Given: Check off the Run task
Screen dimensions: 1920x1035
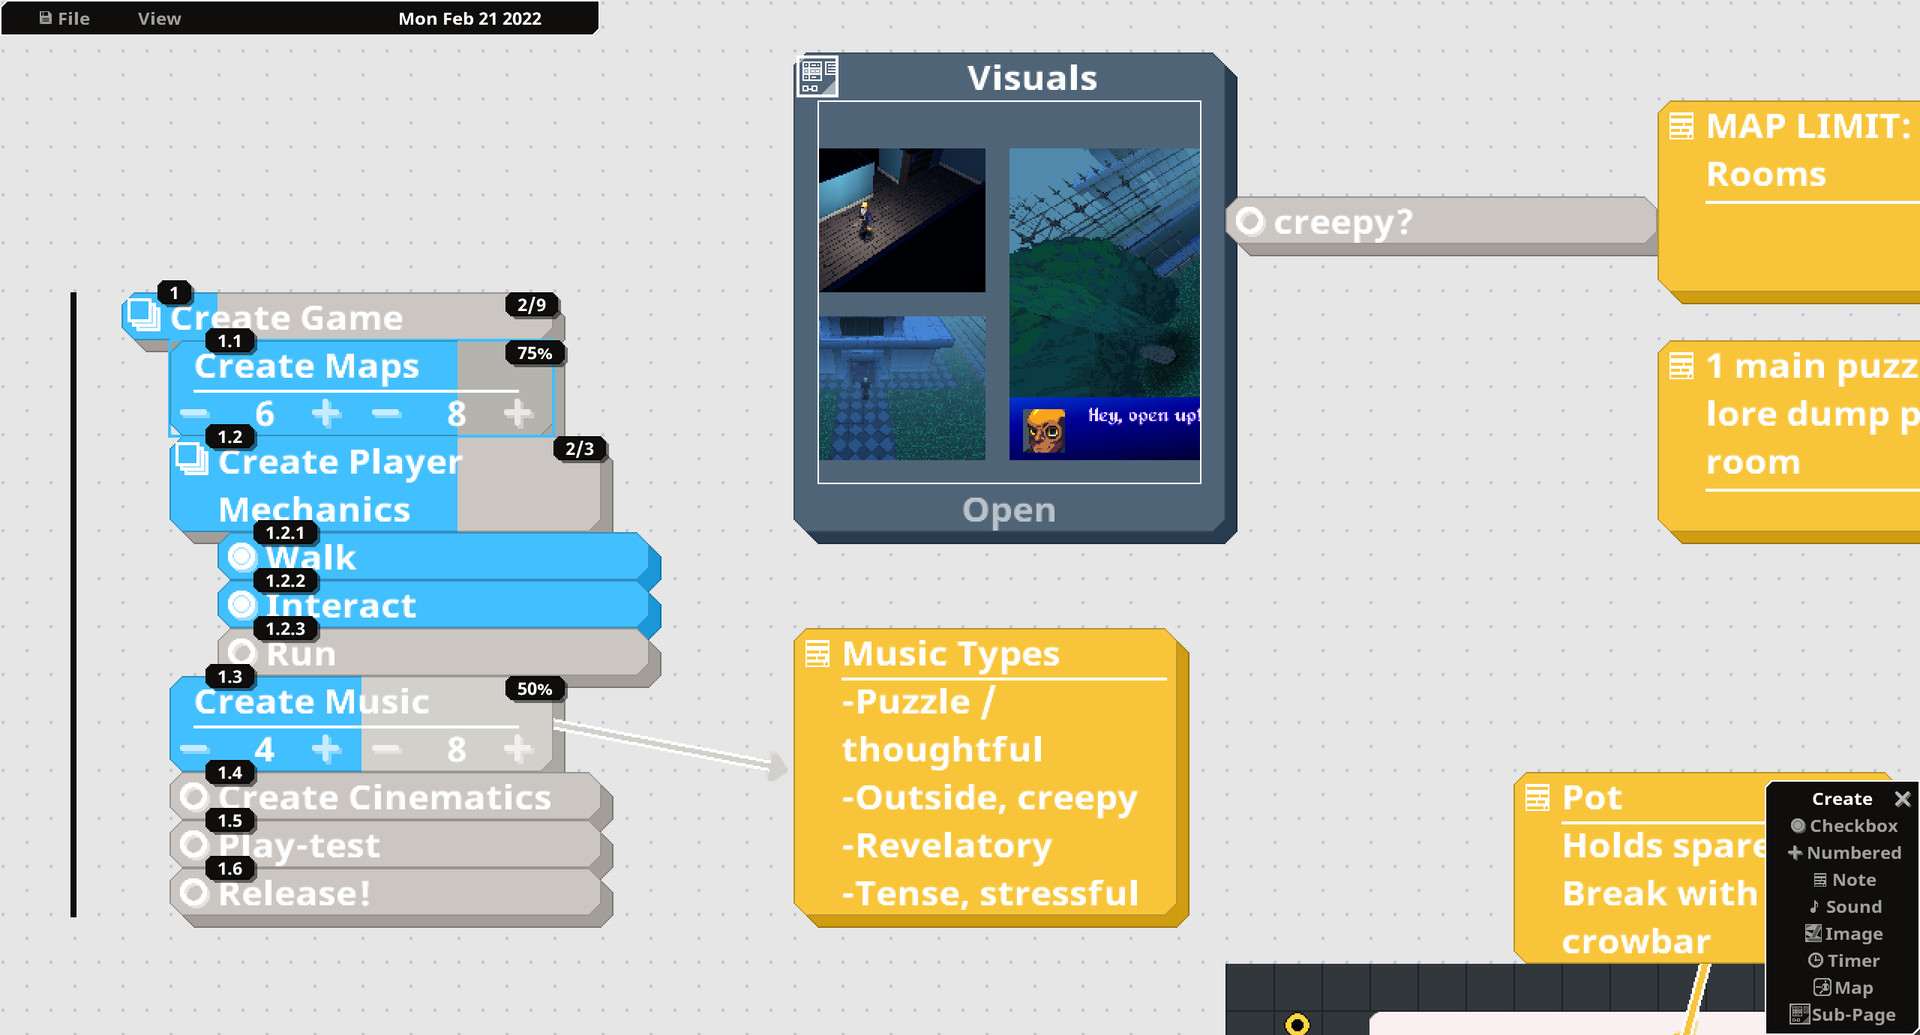Looking at the screenshot, I should tap(242, 653).
